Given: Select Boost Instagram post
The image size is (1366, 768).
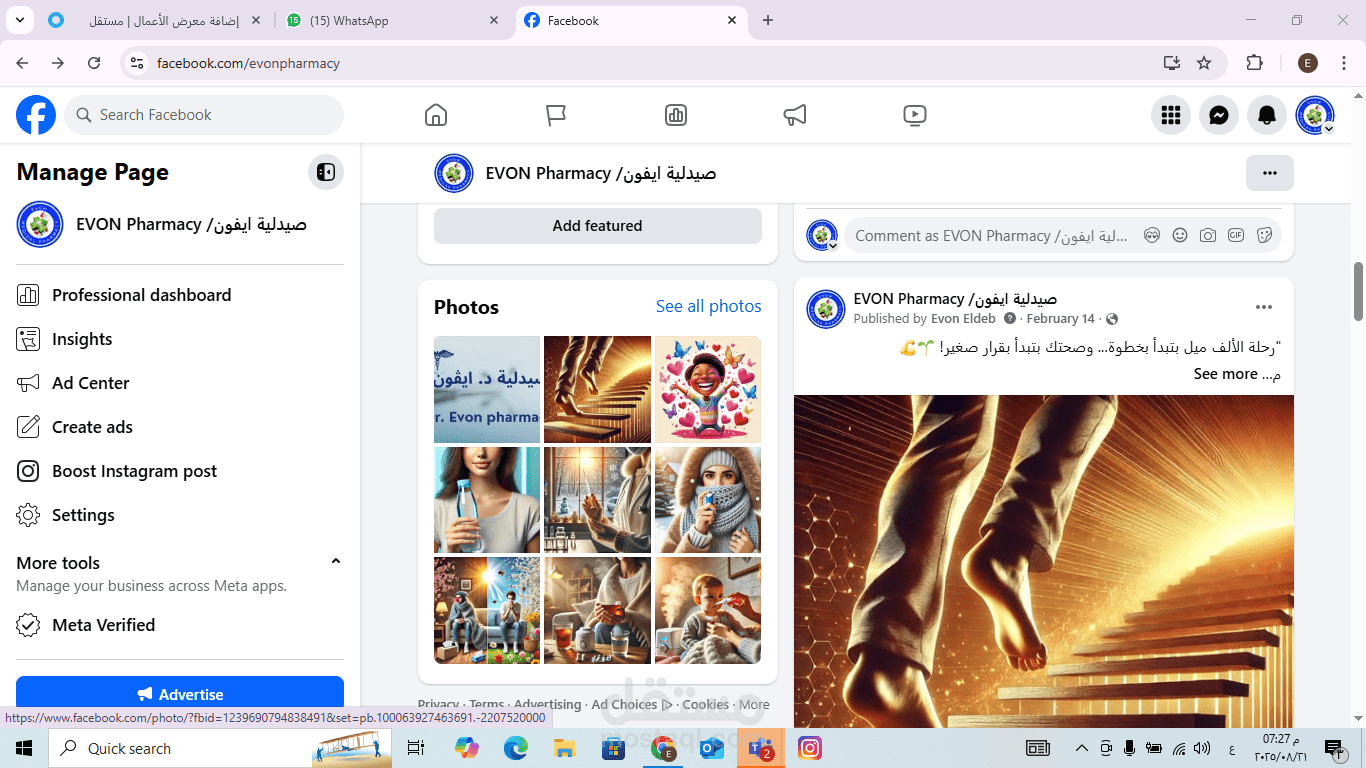Looking at the screenshot, I should (180, 471).
